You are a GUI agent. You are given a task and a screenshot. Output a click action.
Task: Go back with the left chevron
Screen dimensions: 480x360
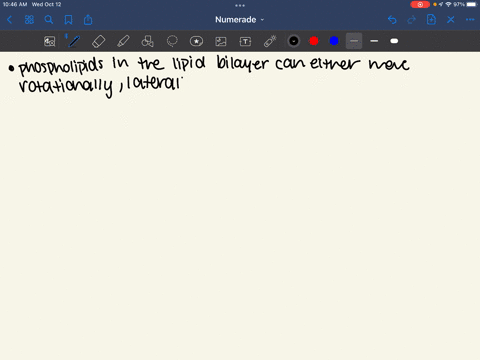[x=10, y=20]
